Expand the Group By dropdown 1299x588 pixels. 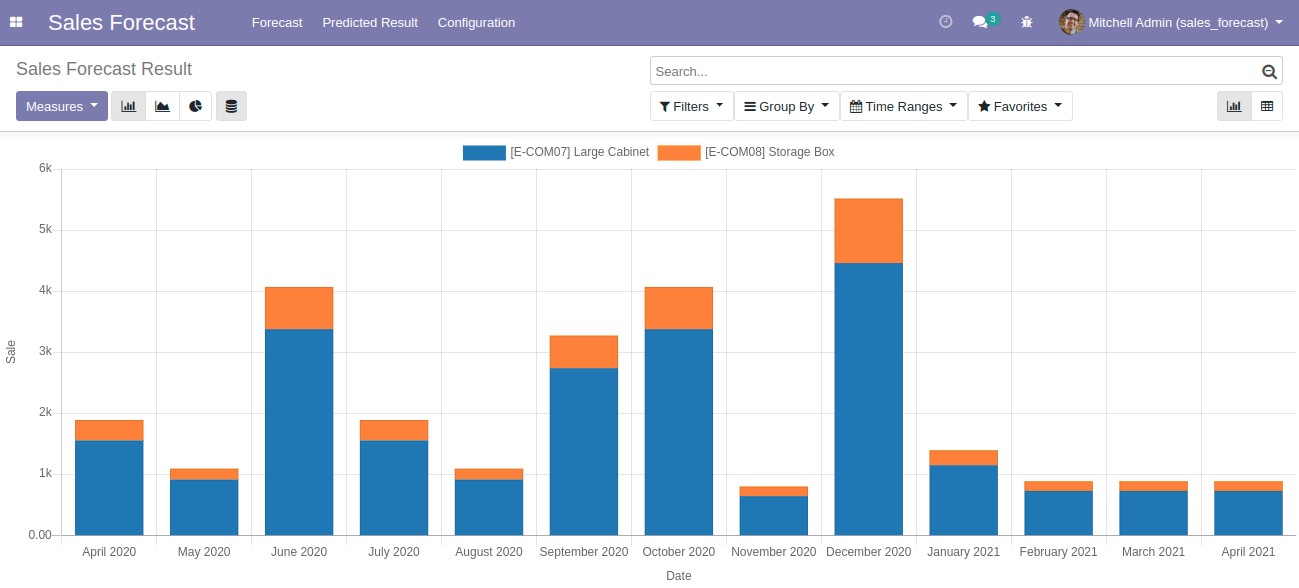(x=786, y=106)
